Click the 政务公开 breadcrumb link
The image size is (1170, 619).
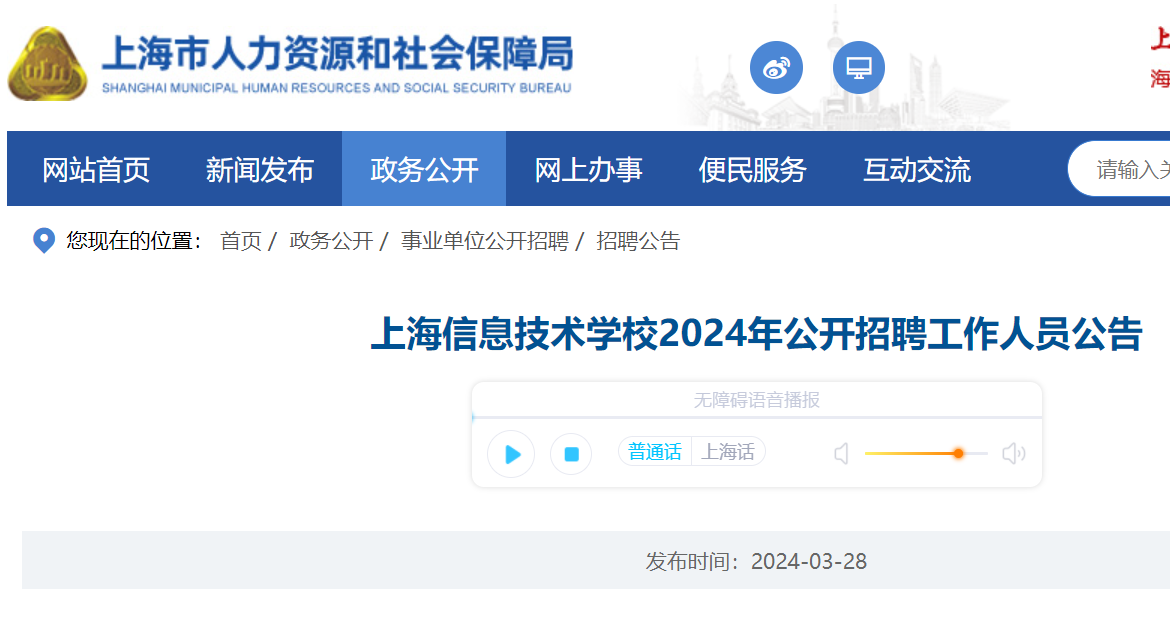(331, 241)
